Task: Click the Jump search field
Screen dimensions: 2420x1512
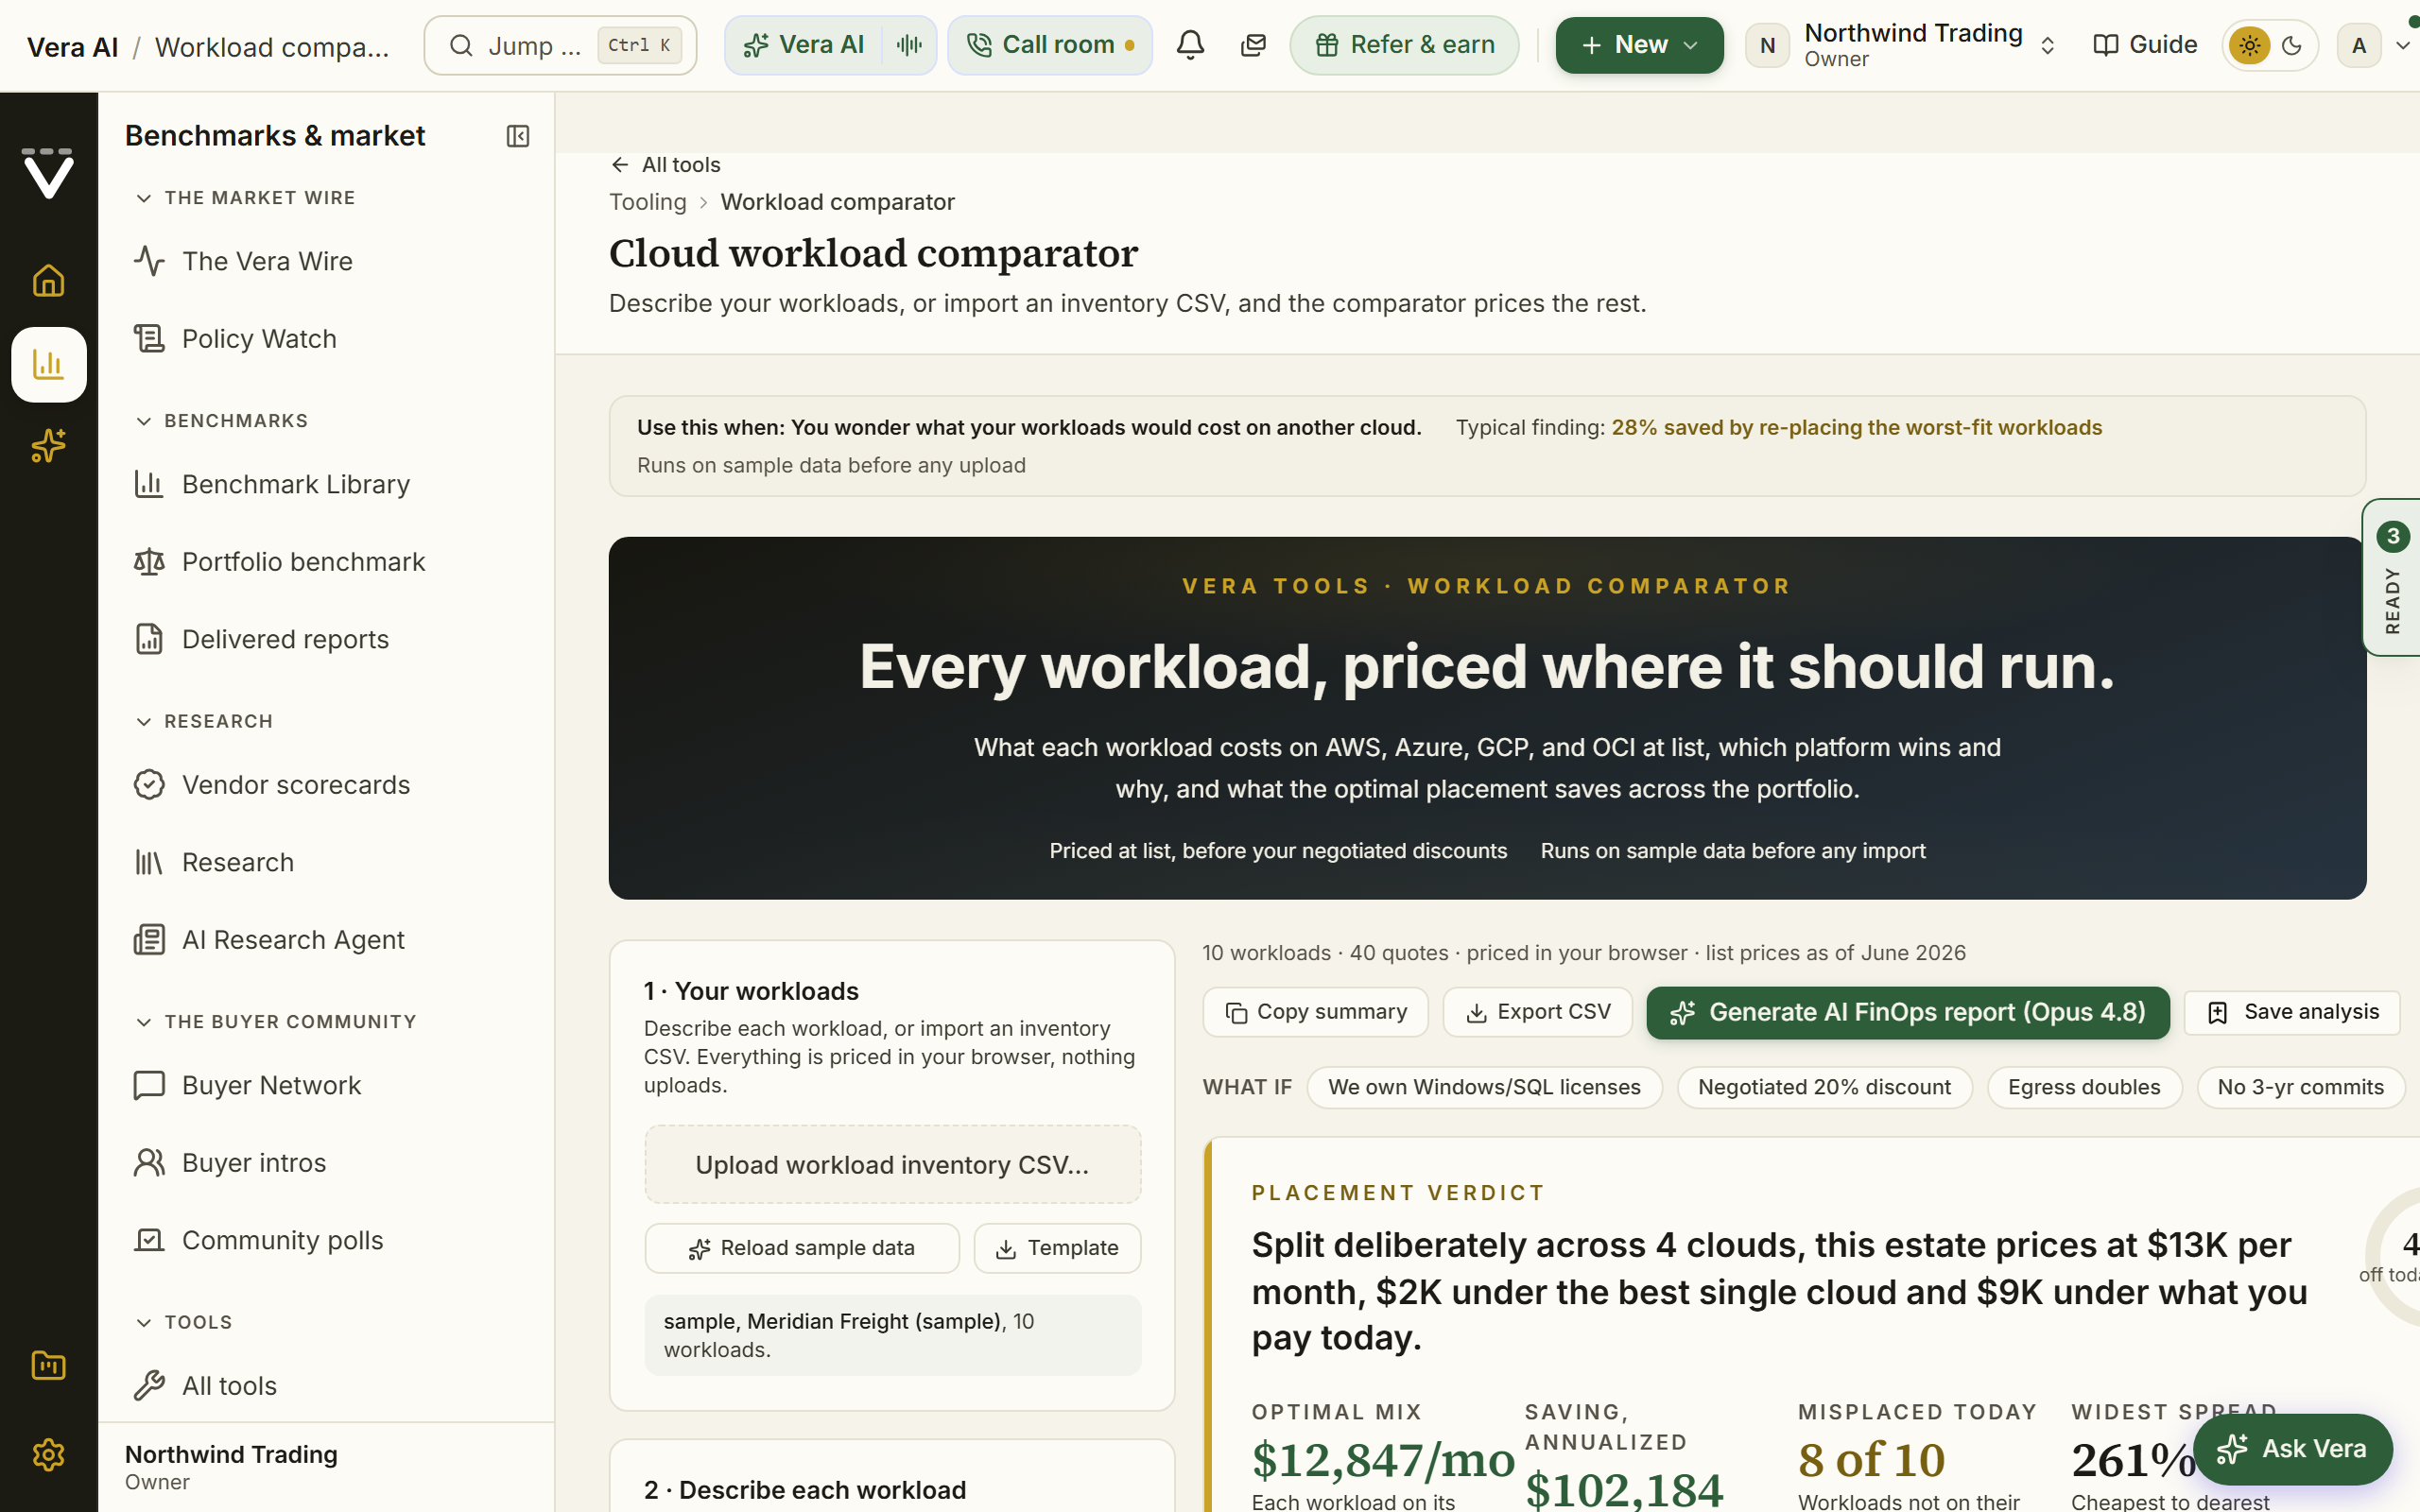Action: click(560, 45)
